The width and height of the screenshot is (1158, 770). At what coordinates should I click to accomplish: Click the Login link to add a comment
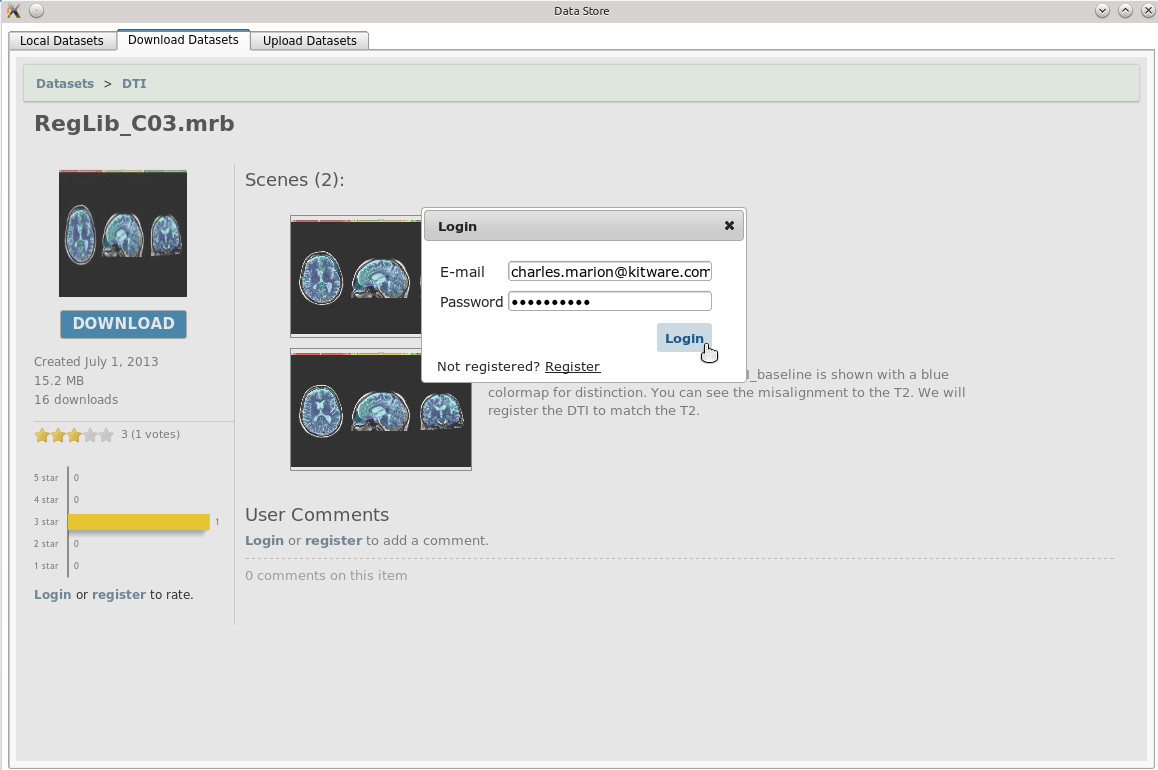(264, 541)
